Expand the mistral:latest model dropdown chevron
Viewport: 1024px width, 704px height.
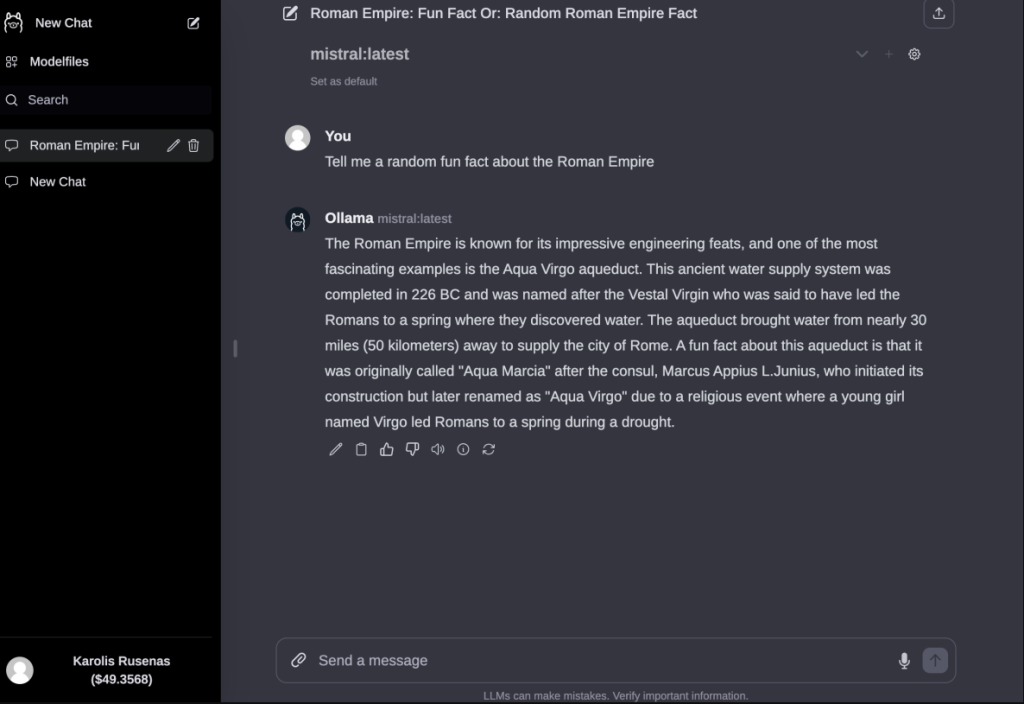(861, 54)
